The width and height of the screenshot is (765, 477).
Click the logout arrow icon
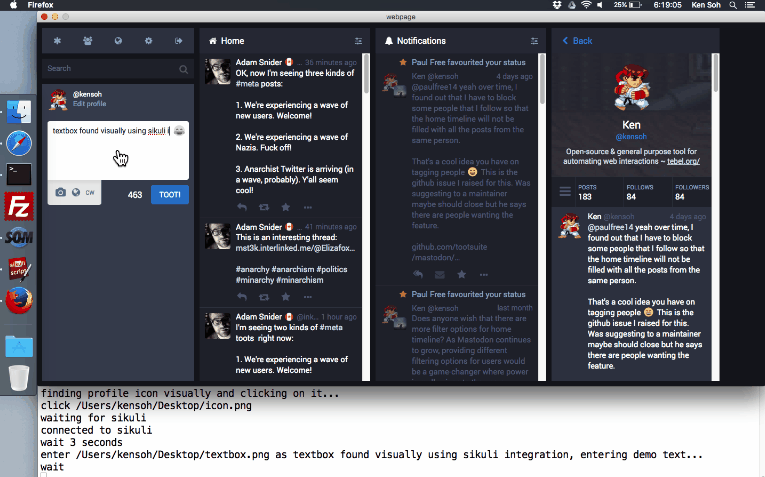[179, 41]
